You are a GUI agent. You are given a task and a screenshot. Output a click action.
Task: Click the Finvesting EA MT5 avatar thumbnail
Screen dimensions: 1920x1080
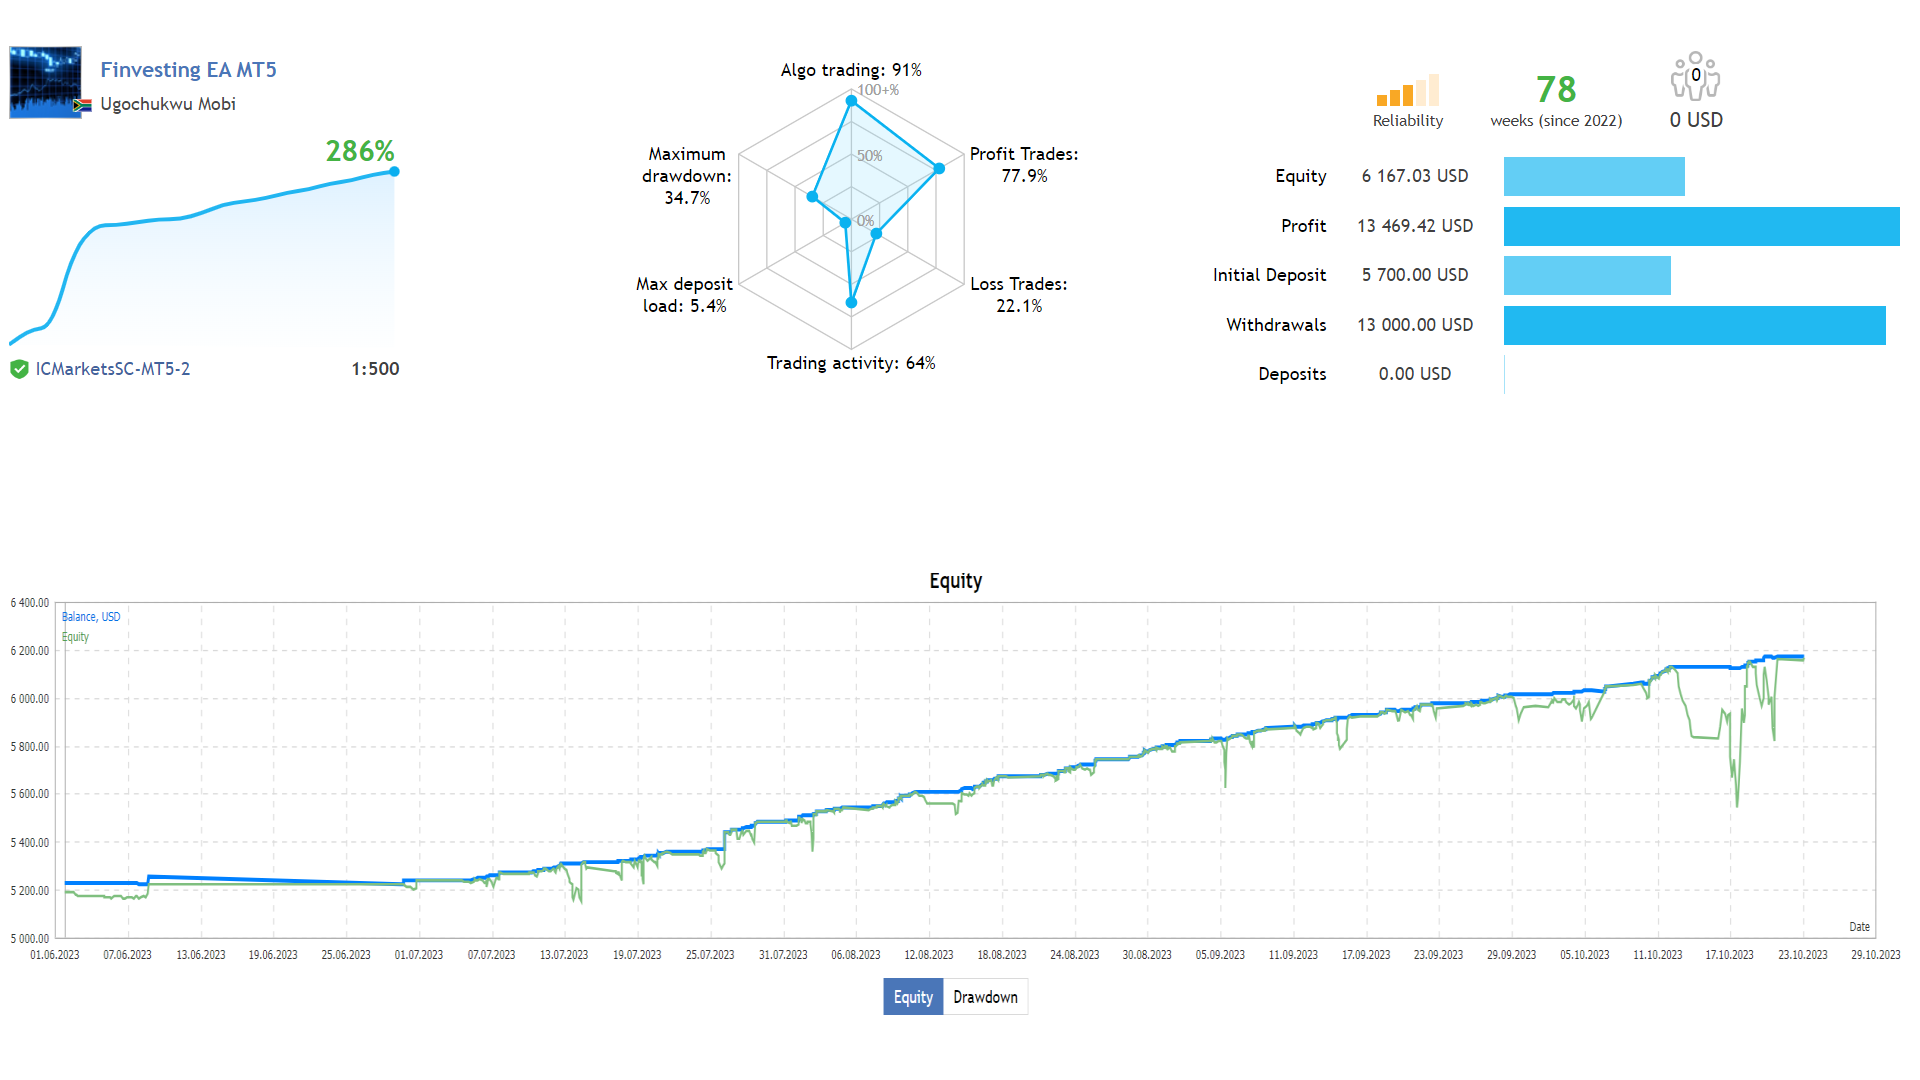45,82
